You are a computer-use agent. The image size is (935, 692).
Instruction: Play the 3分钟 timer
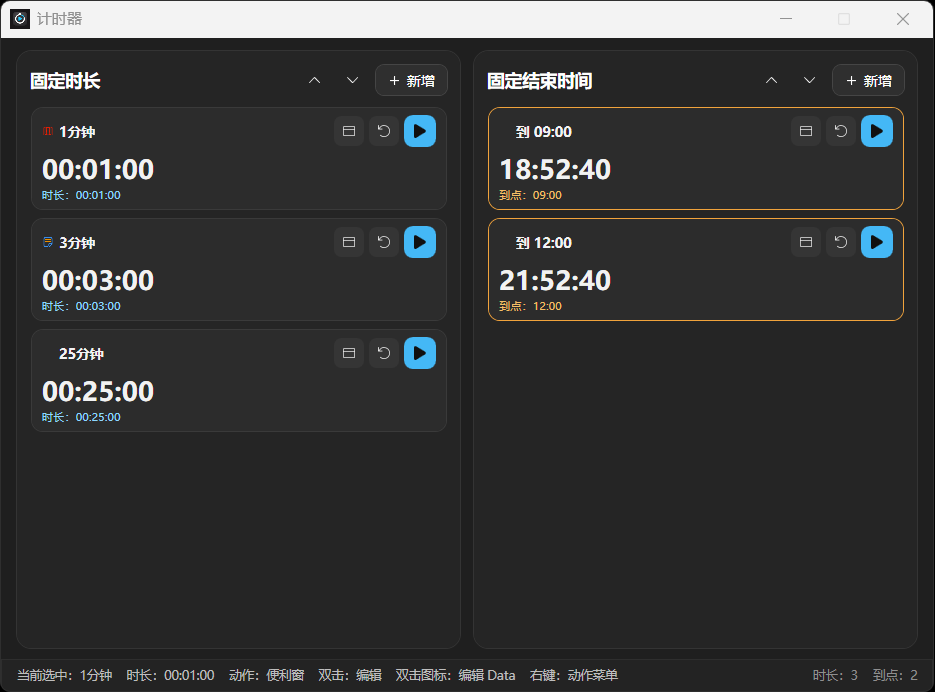coord(420,242)
